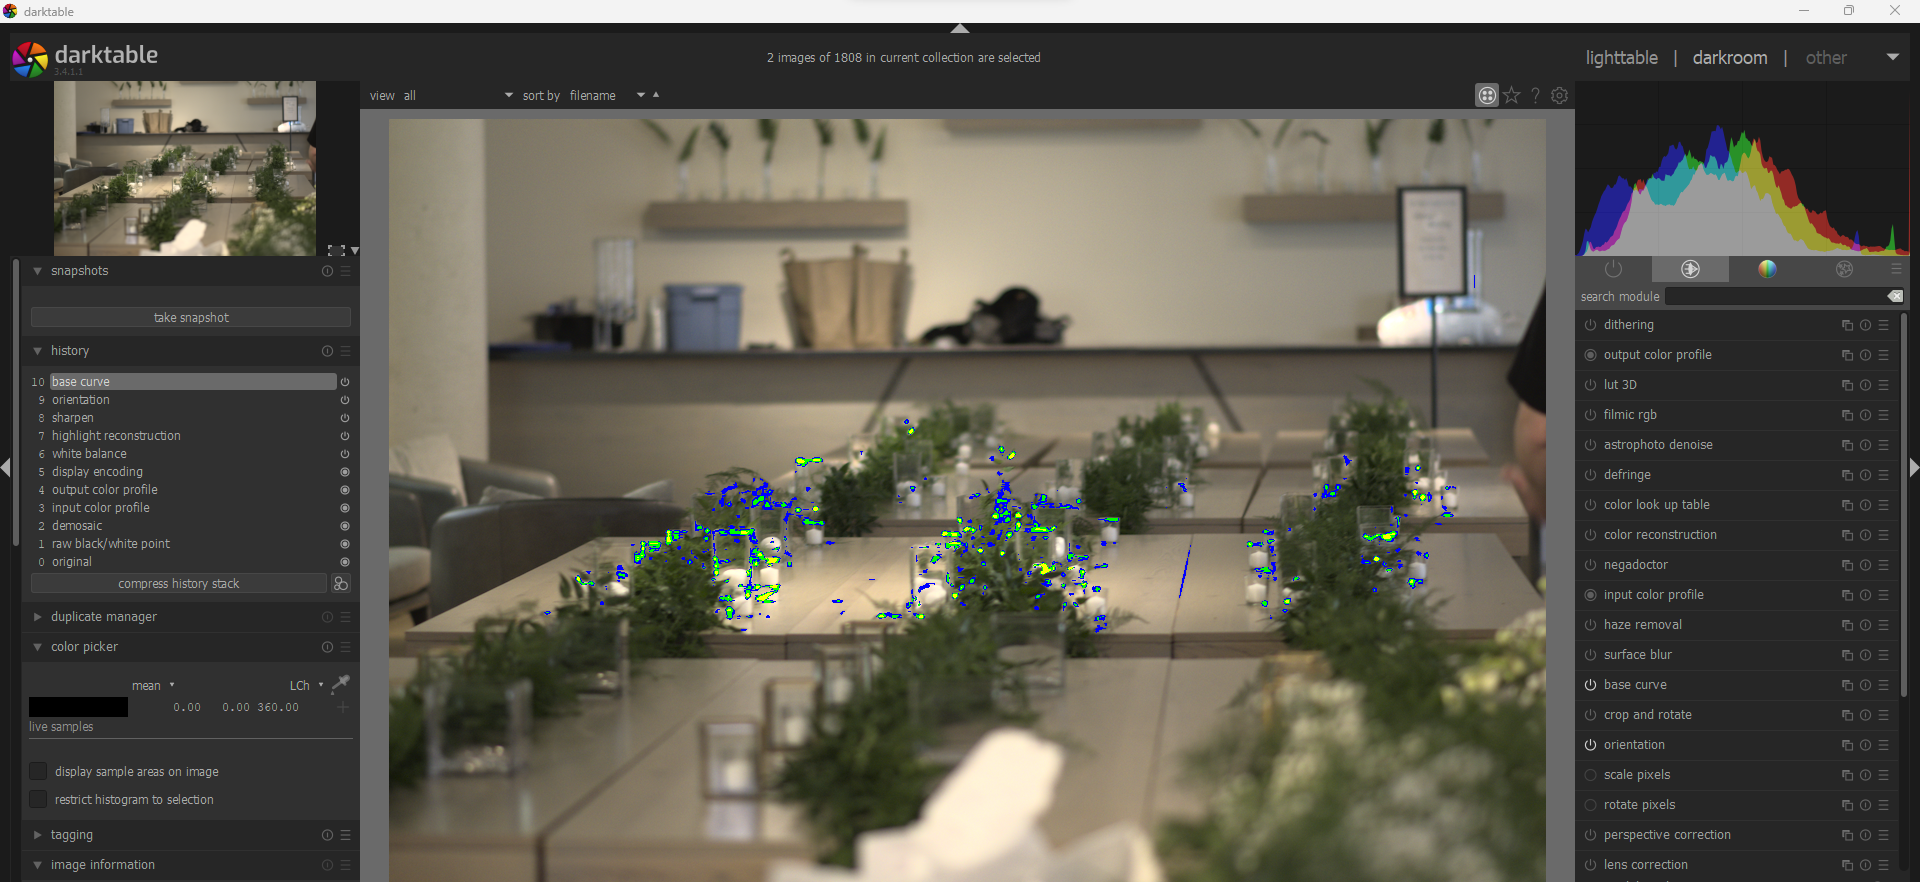Show the technical modules group tab
1920x882 pixels.
[1690, 269]
